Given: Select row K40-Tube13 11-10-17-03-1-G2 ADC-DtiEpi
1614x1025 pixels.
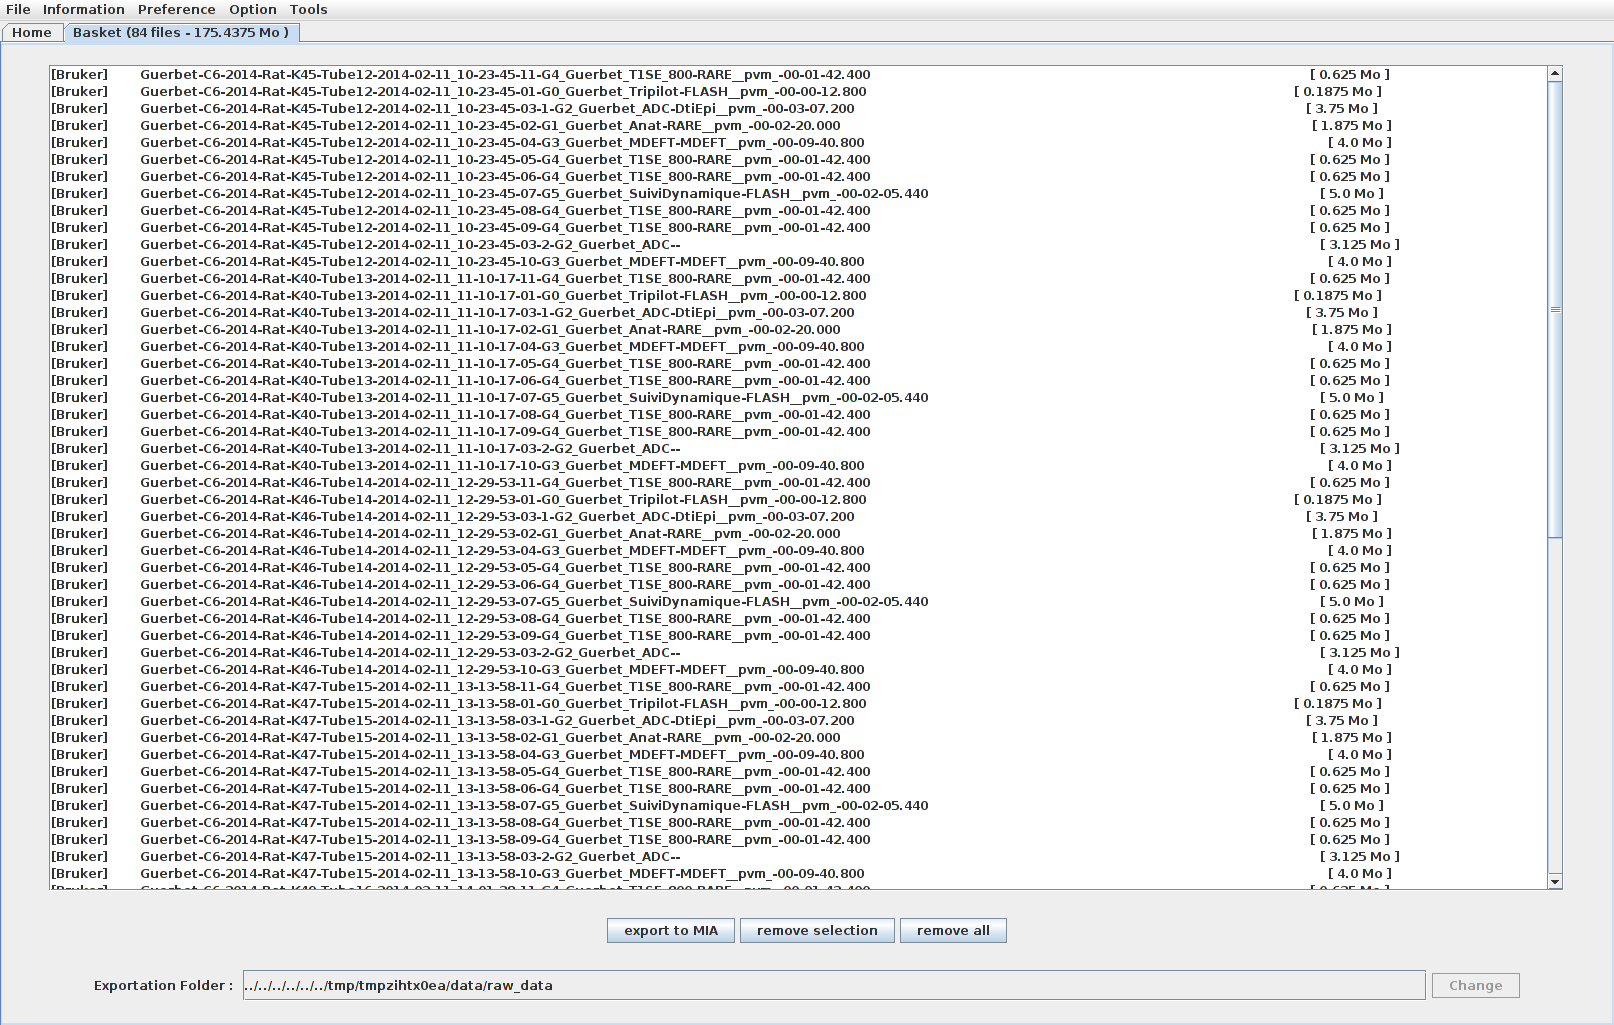Looking at the screenshot, I should click(x=798, y=312).
